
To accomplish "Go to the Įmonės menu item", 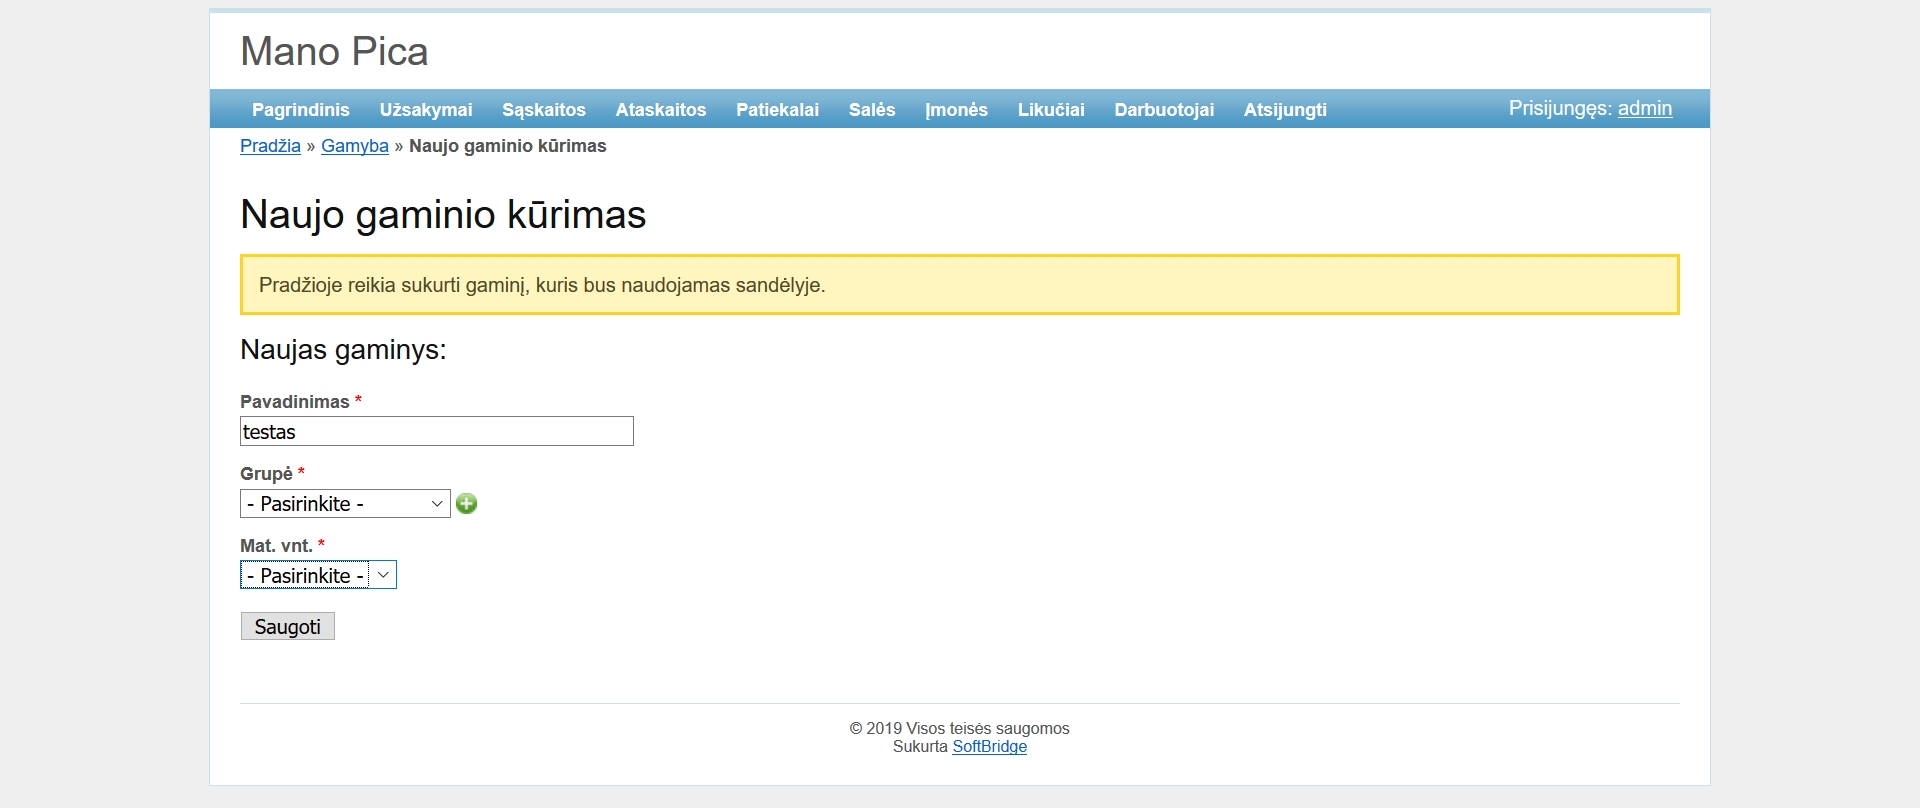I will pyautogui.click(x=956, y=110).
